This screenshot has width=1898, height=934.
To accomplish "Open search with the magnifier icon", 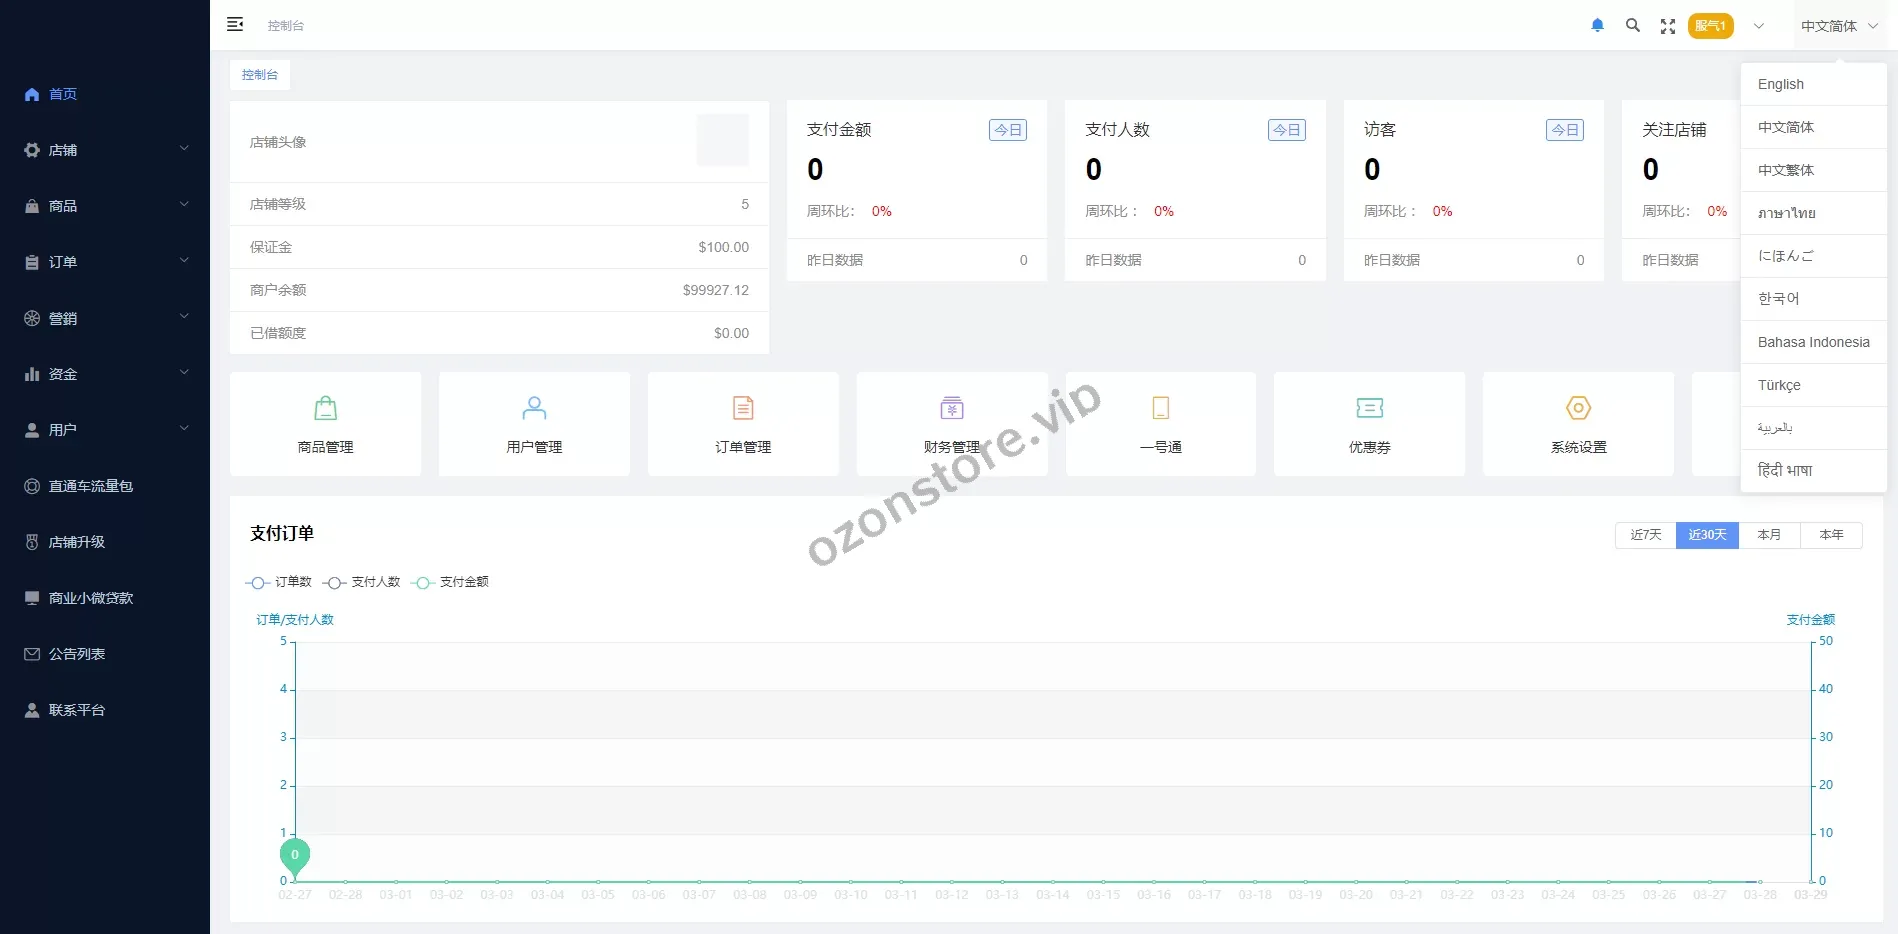I will (1632, 26).
